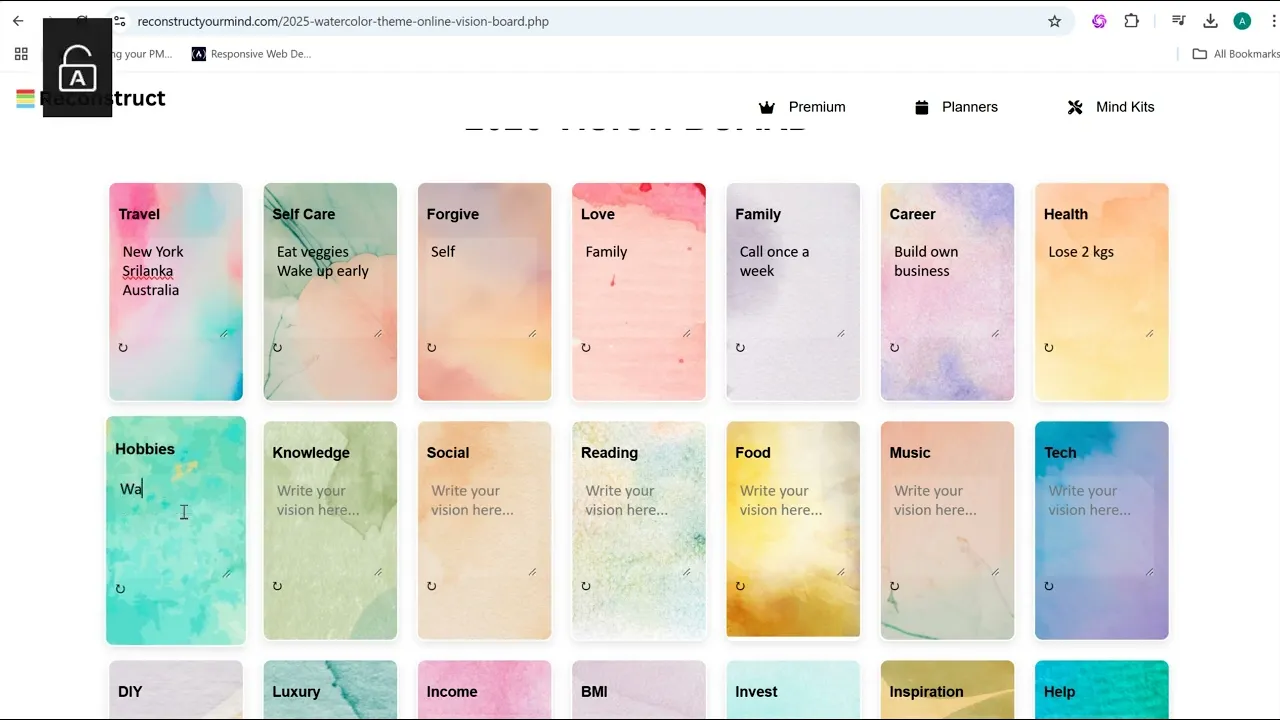Click the calendar icon beside Planners
The width and height of the screenshot is (1280, 720).
922,107
